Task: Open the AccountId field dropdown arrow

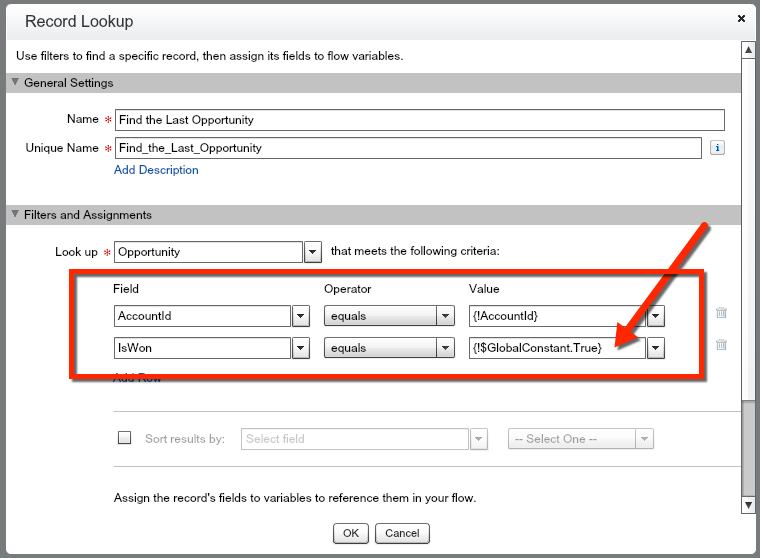Action: 300,316
